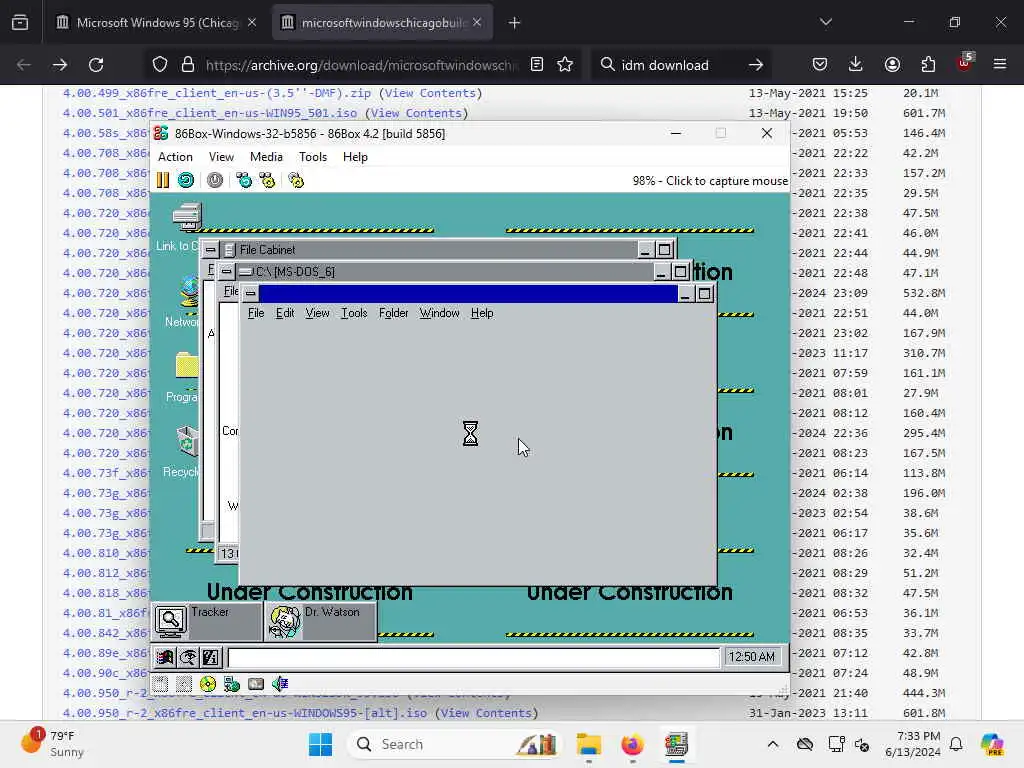The height and width of the screenshot is (768, 1024).
Task: Open the Firefox hamburger application menu
Action: pyautogui.click(x=1000, y=65)
